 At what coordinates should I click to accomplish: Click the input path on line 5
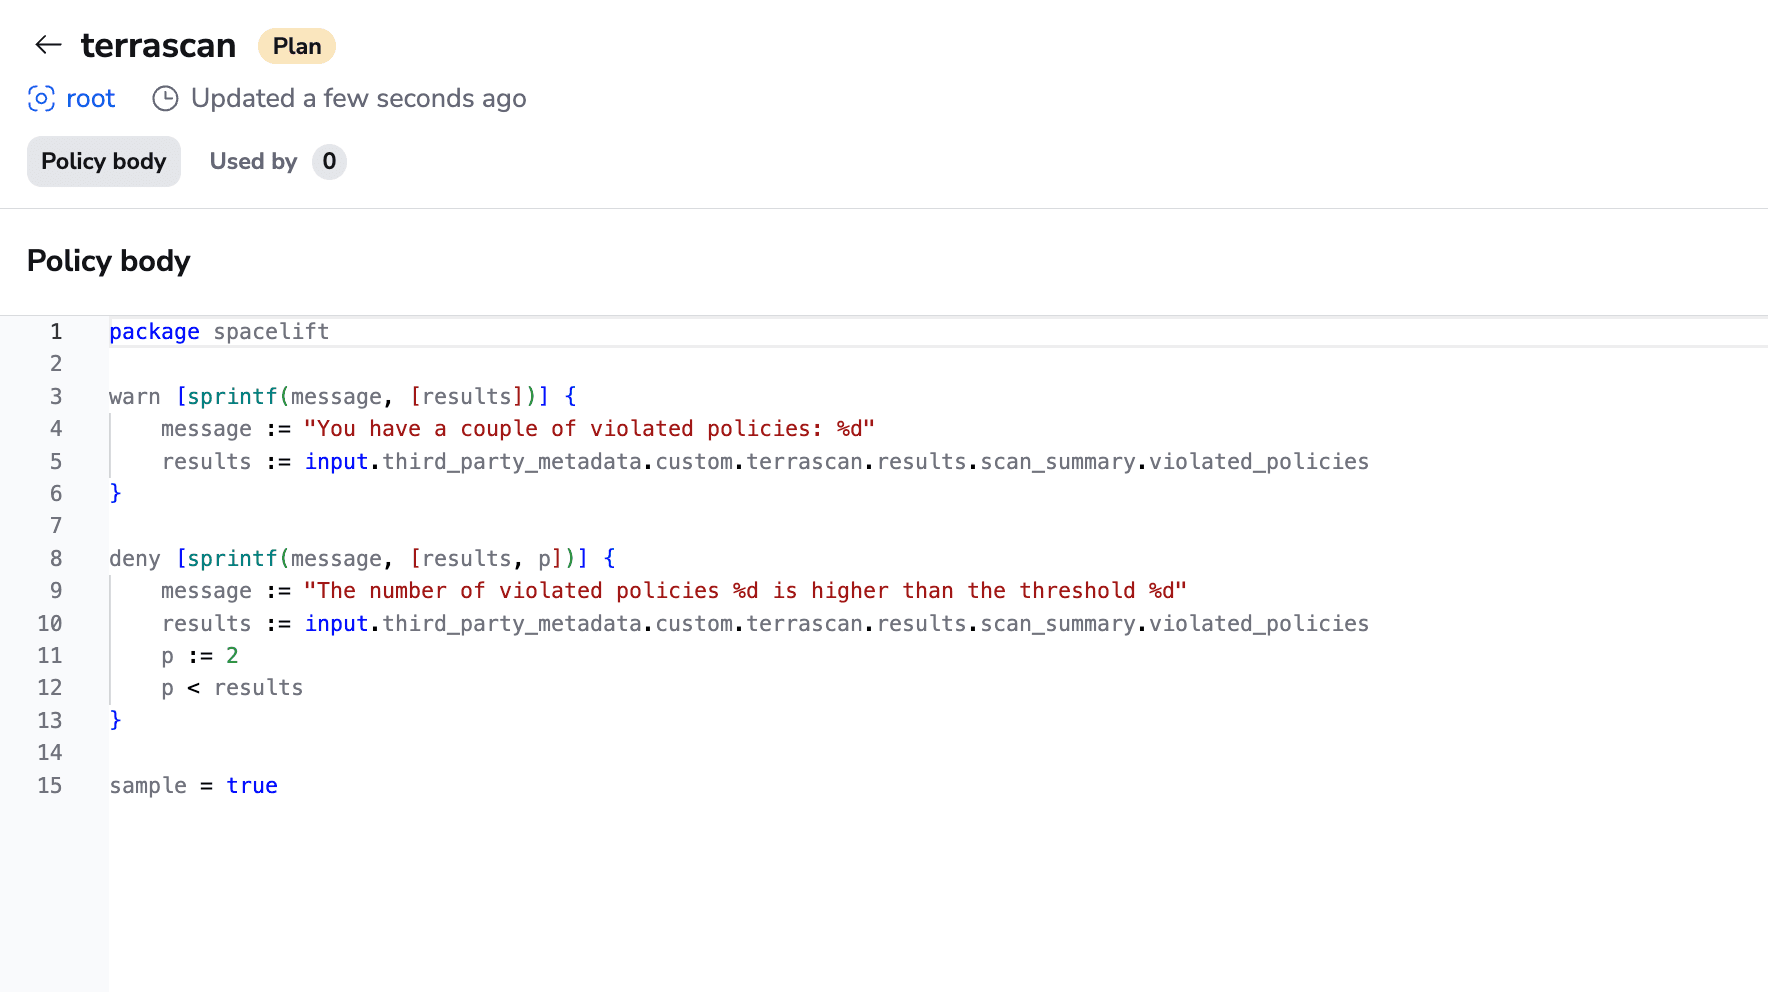[x=837, y=461]
